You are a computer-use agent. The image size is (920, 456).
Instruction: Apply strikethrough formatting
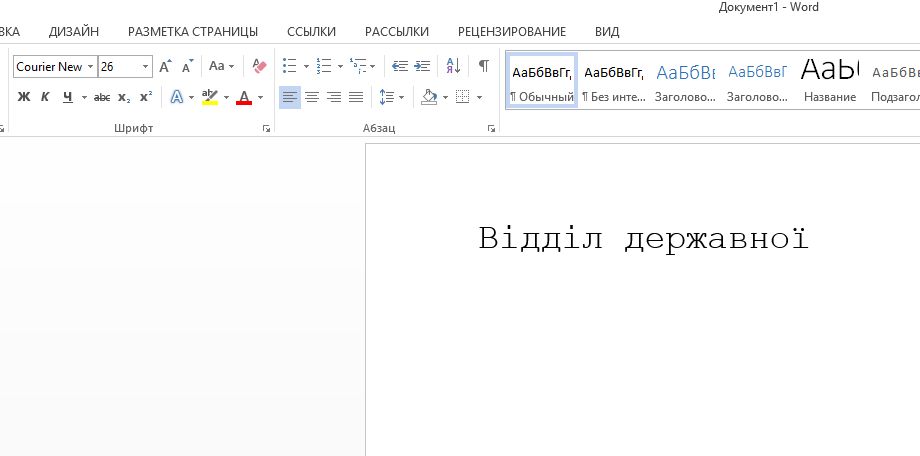[101, 97]
